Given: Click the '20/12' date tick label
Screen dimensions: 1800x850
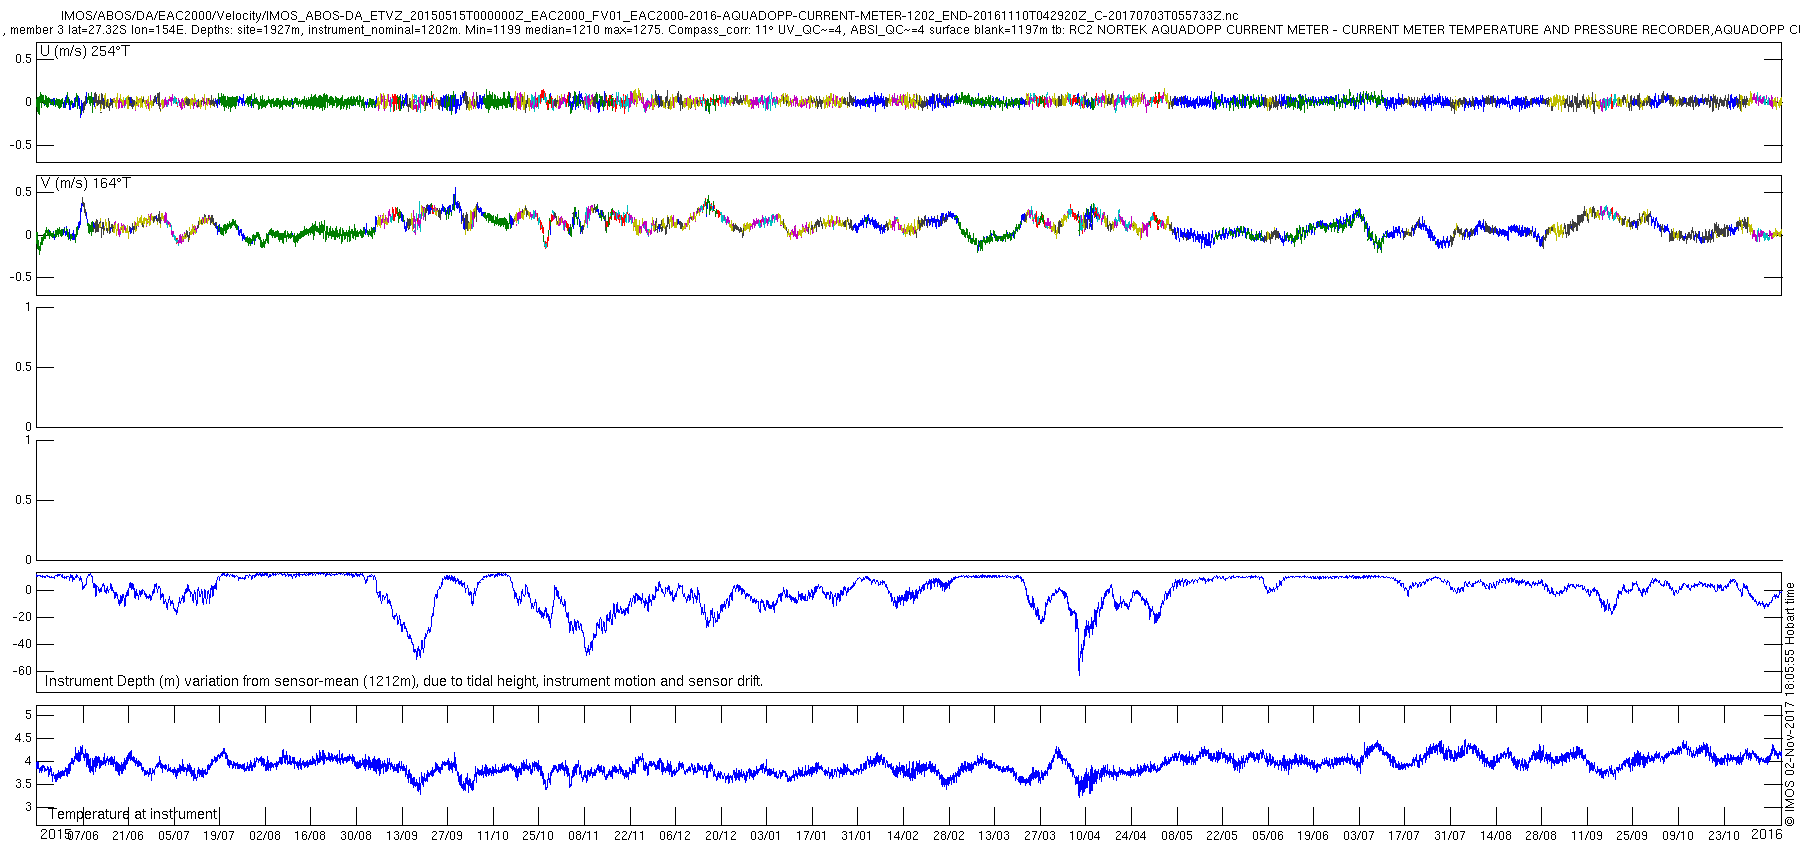Looking at the screenshot, I should [721, 836].
